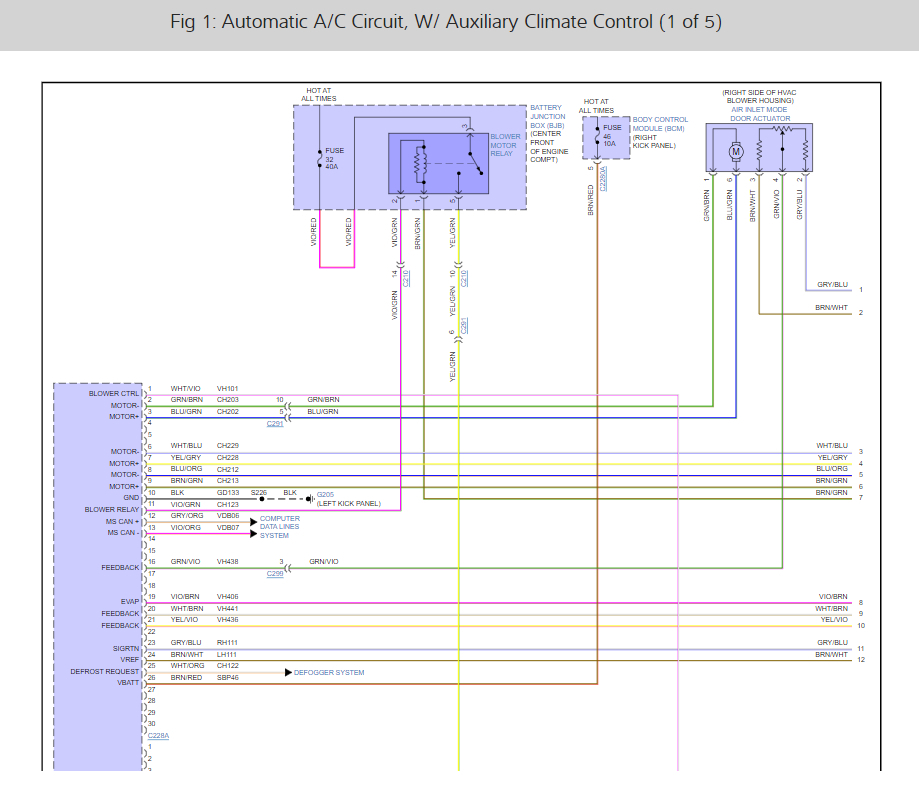
Task: Click the WHT/ORG wire color label at pin 25
Action: click(x=188, y=666)
